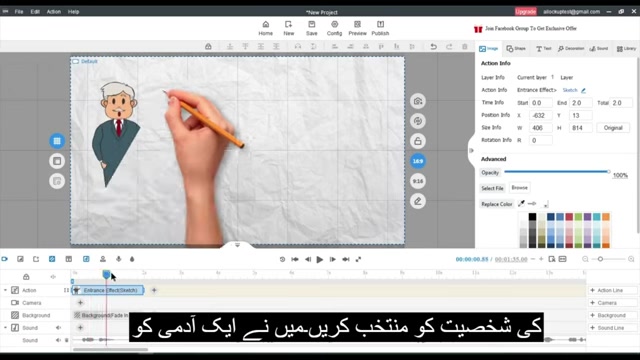Delete selected object with trash icon

(x=464, y=47)
